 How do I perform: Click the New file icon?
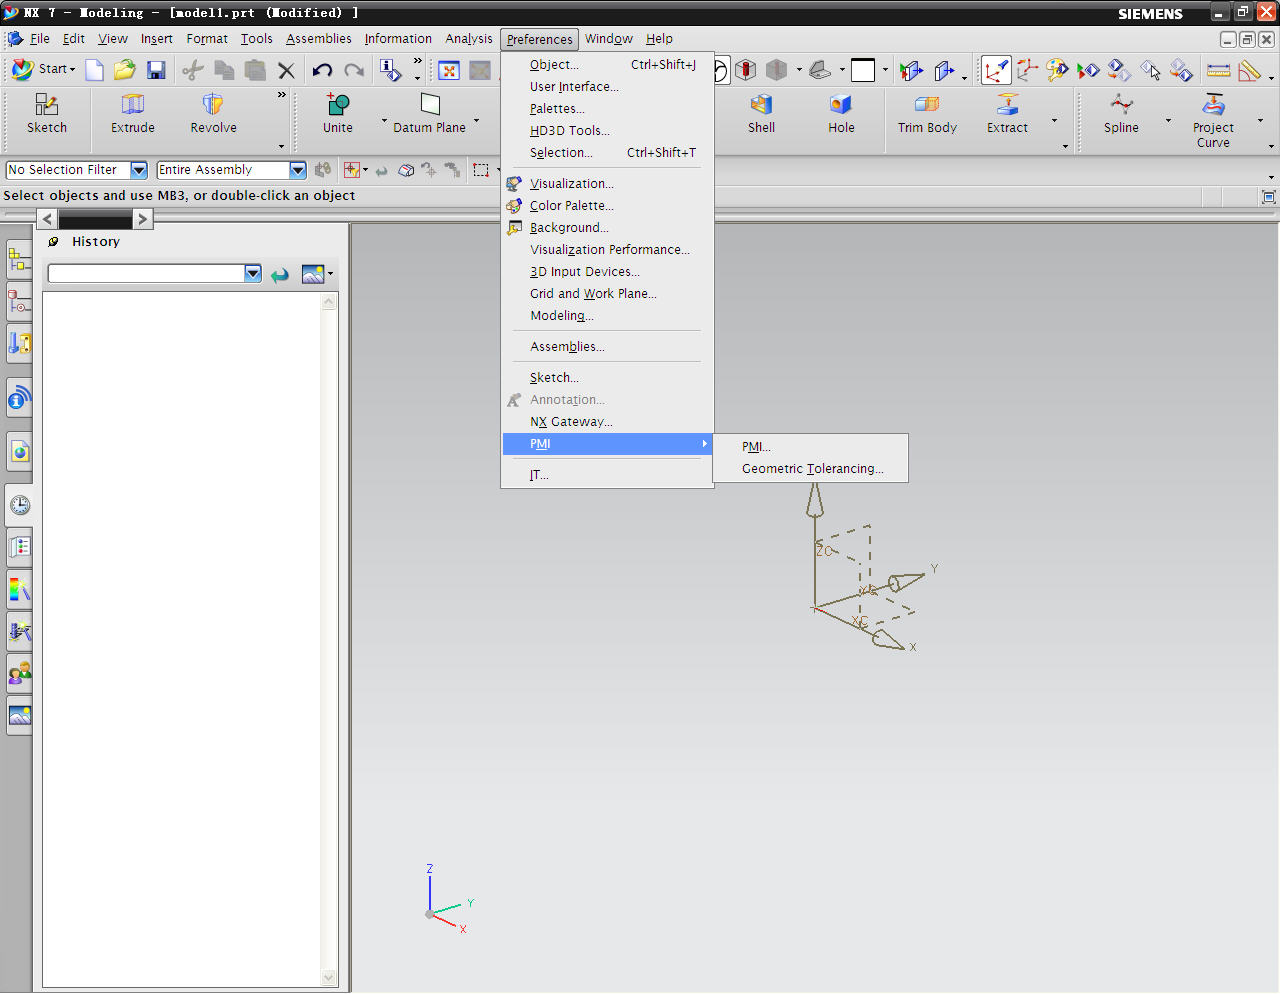pyautogui.click(x=94, y=70)
